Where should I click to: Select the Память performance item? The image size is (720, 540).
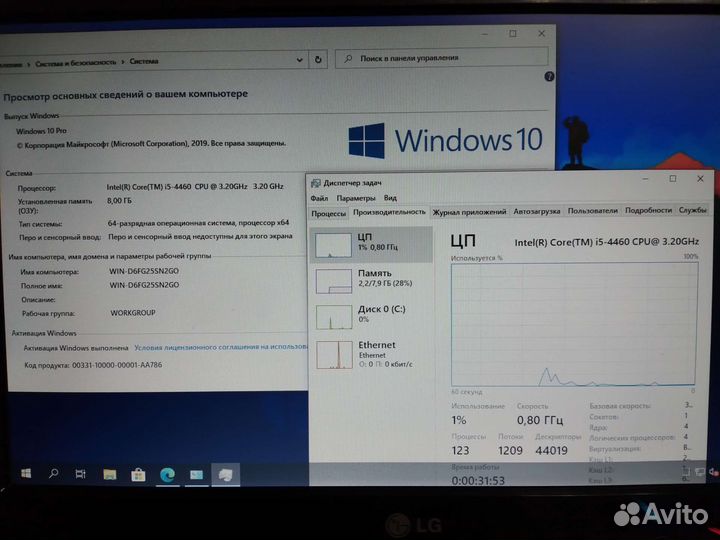click(371, 280)
